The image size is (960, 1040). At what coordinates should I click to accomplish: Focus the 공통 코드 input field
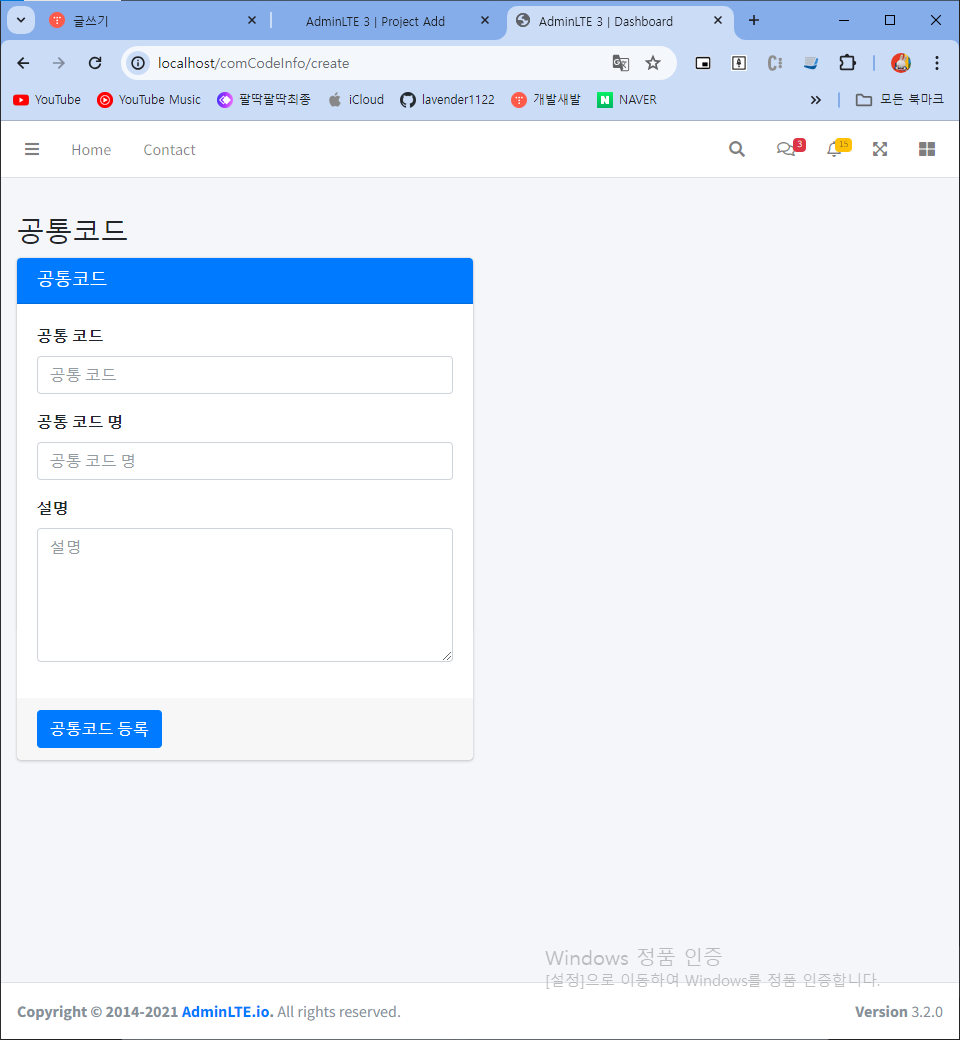point(245,375)
